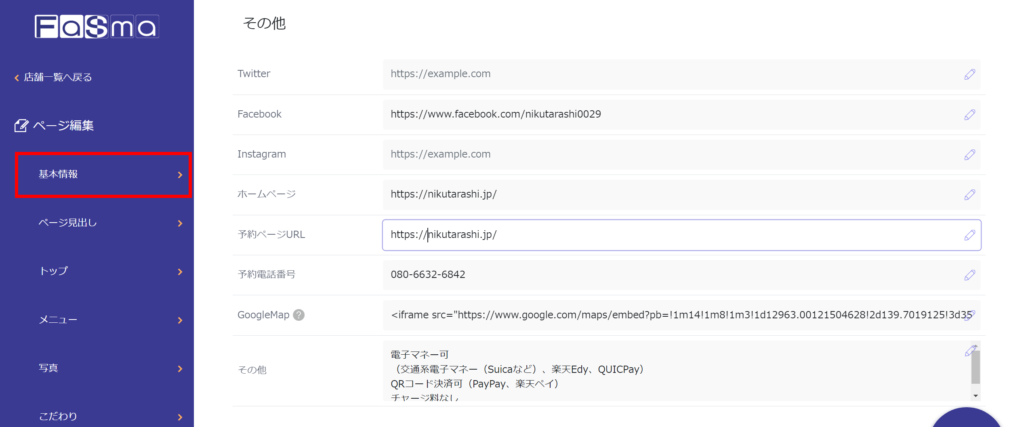Click the GoogleMap help question mark icon
Viewport: 1024px width, 427px height.
298,315
